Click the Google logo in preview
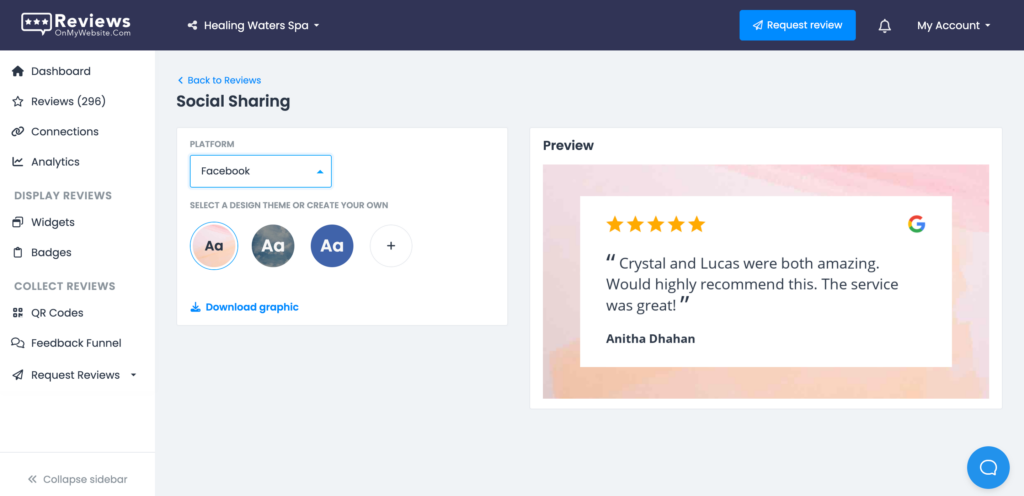Image resolution: width=1024 pixels, height=496 pixels. (x=916, y=225)
